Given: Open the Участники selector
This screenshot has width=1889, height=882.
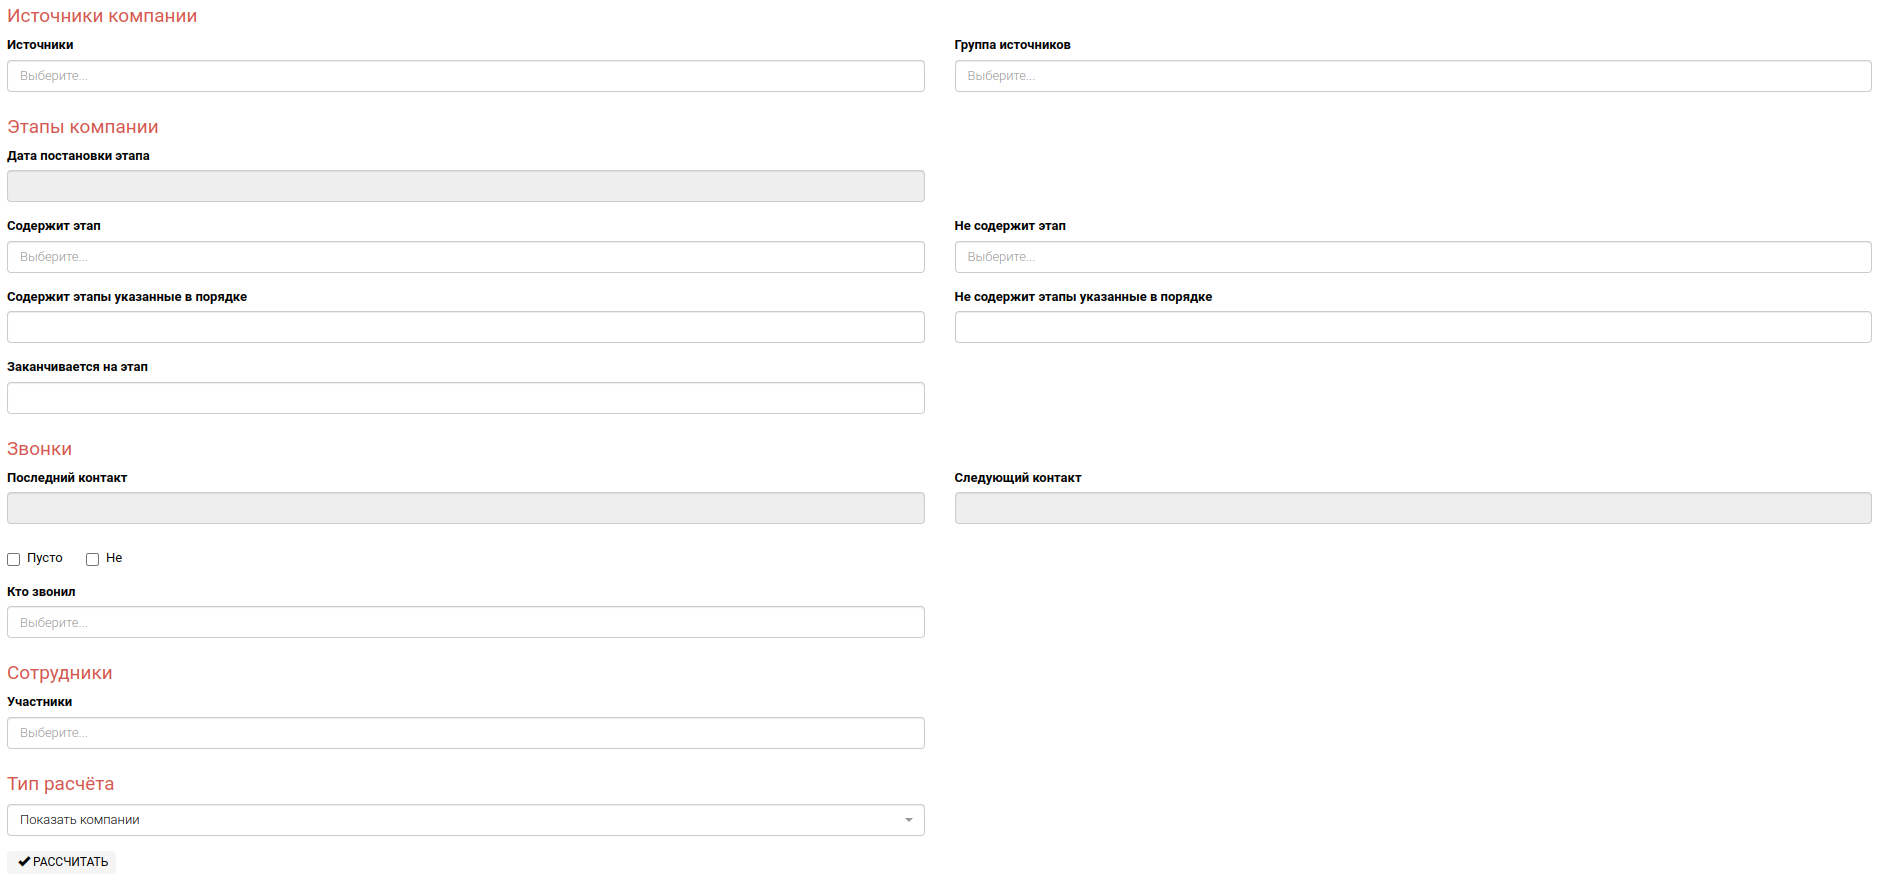Looking at the screenshot, I should coord(465,733).
